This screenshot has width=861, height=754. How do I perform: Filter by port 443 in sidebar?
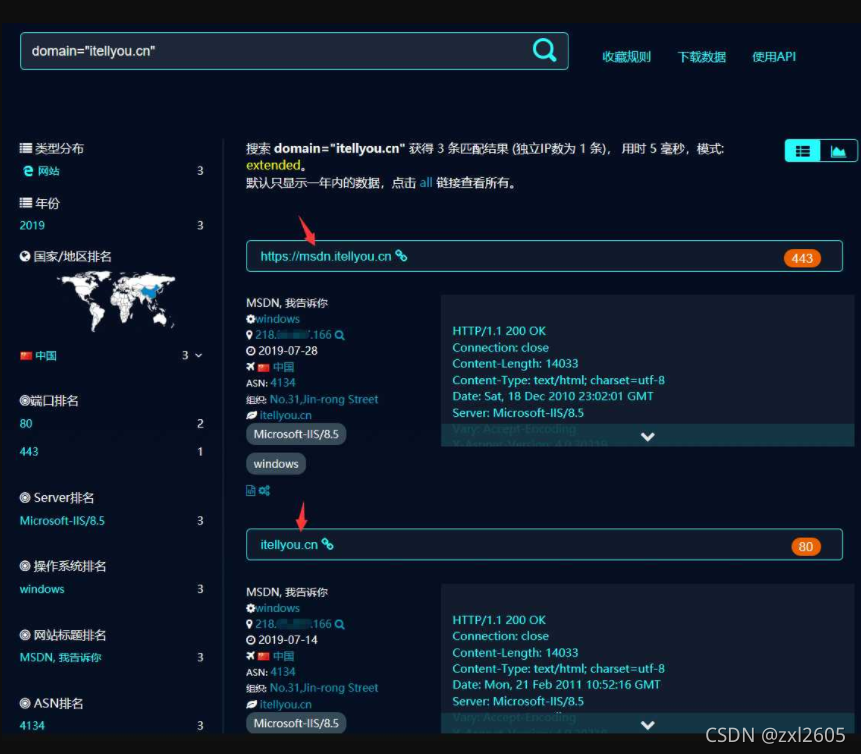point(29,451)
